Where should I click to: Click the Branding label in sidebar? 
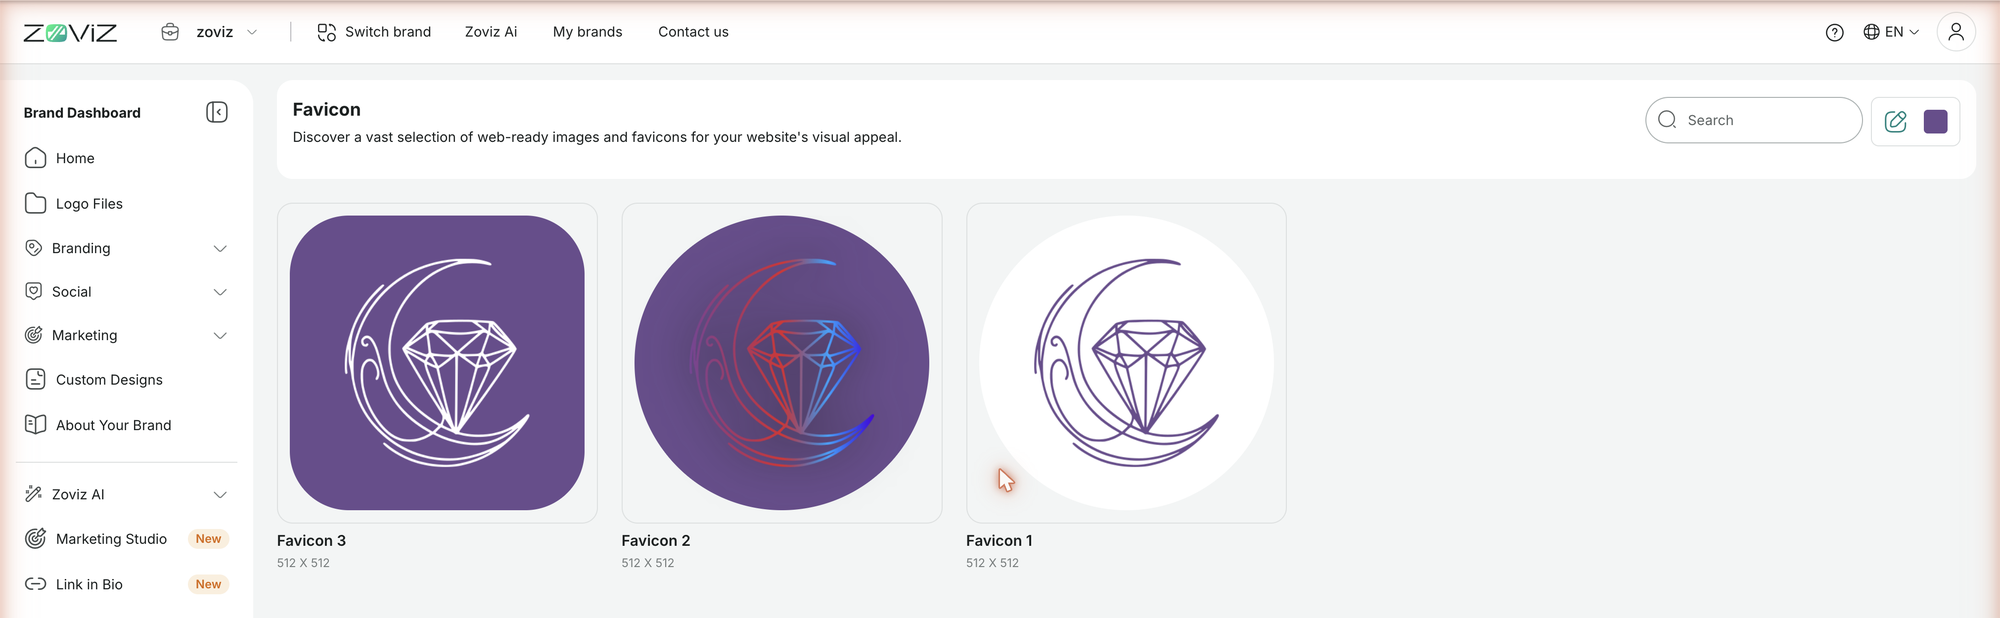point(81,248)
